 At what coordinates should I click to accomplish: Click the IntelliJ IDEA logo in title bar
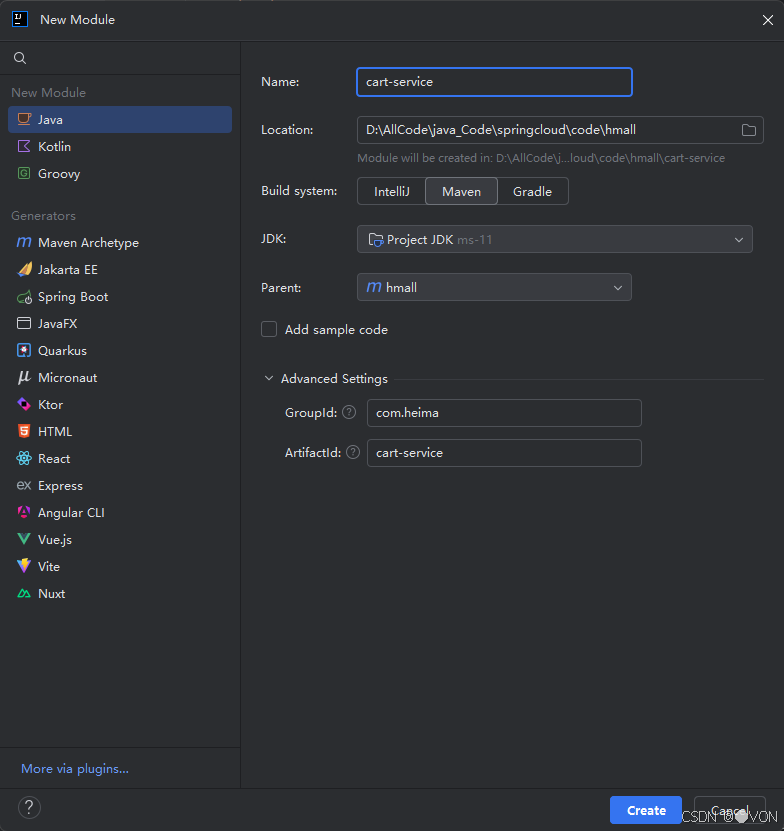point(20,20)
